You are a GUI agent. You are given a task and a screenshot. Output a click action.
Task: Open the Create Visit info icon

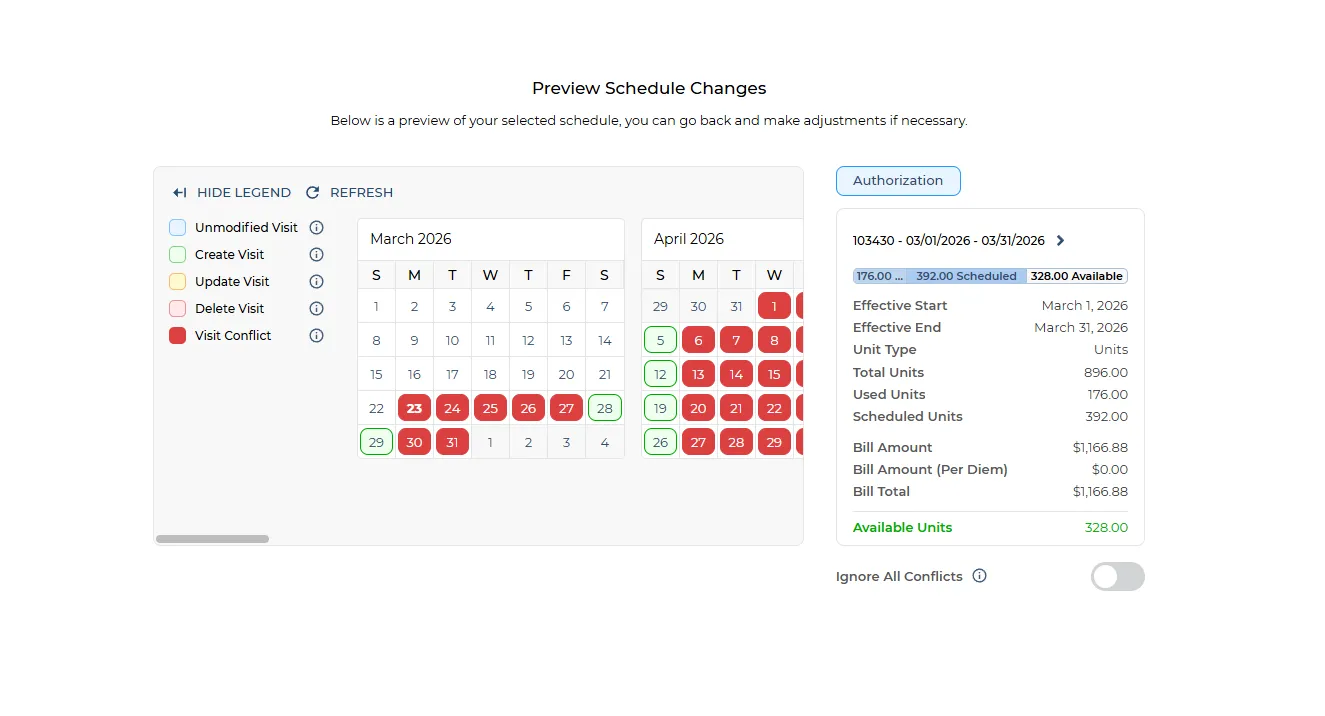pos(316,254)
